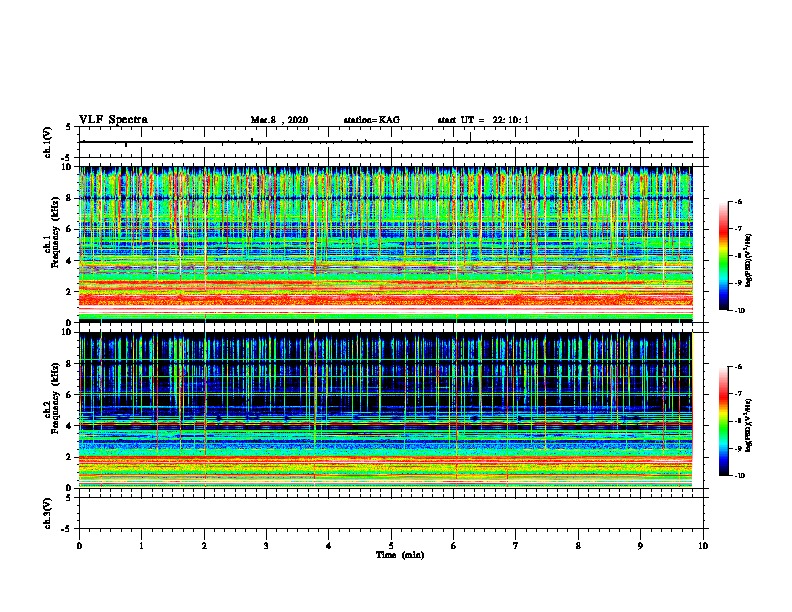Screen dimensions: 792x612
Task: Click the "4" kHz tick on ch.1 spectrogram
Action: (69, 261)
